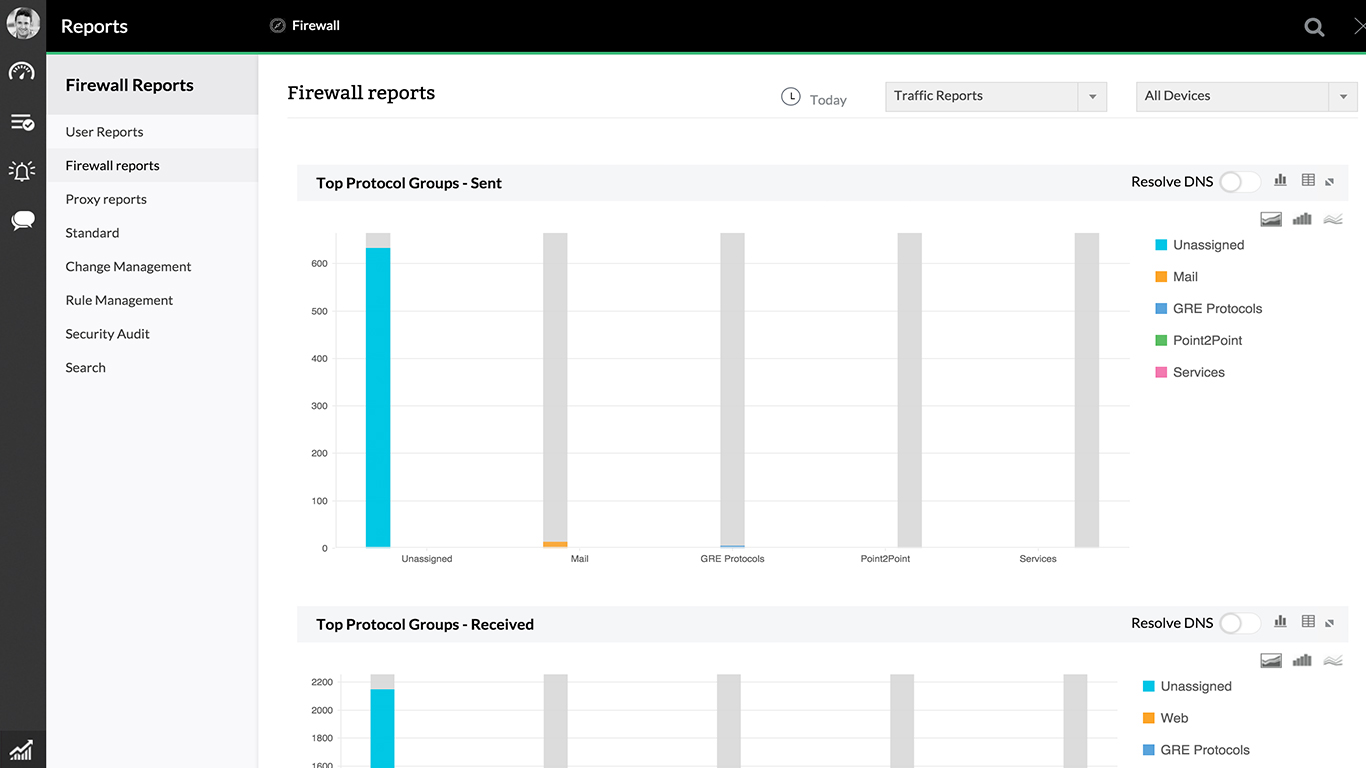Select column chart type for Sent panel
The height and width of the screenshot is (768, 1366).
(1302, 219)
